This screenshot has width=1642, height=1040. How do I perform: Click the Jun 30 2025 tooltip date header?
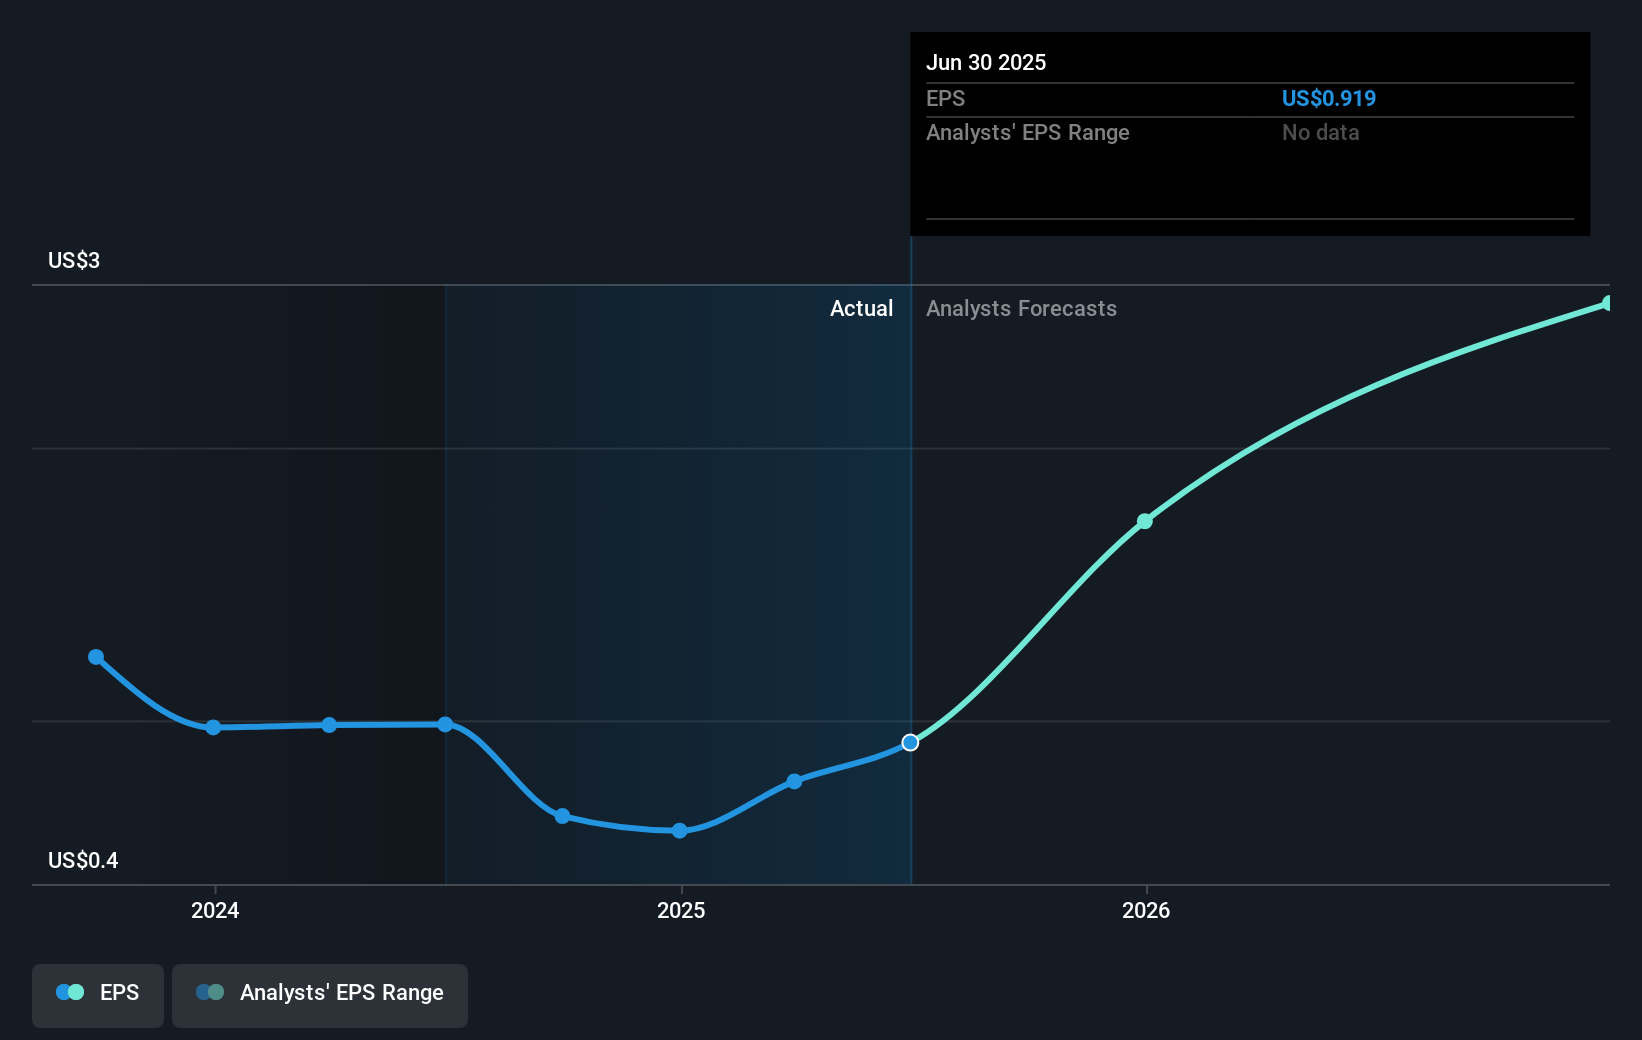(x=986, y=62)
